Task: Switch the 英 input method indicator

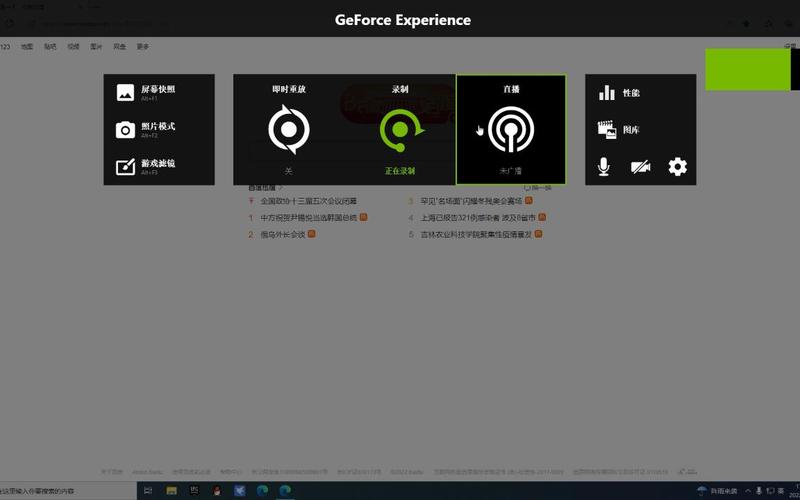Action: pos(781,491)
